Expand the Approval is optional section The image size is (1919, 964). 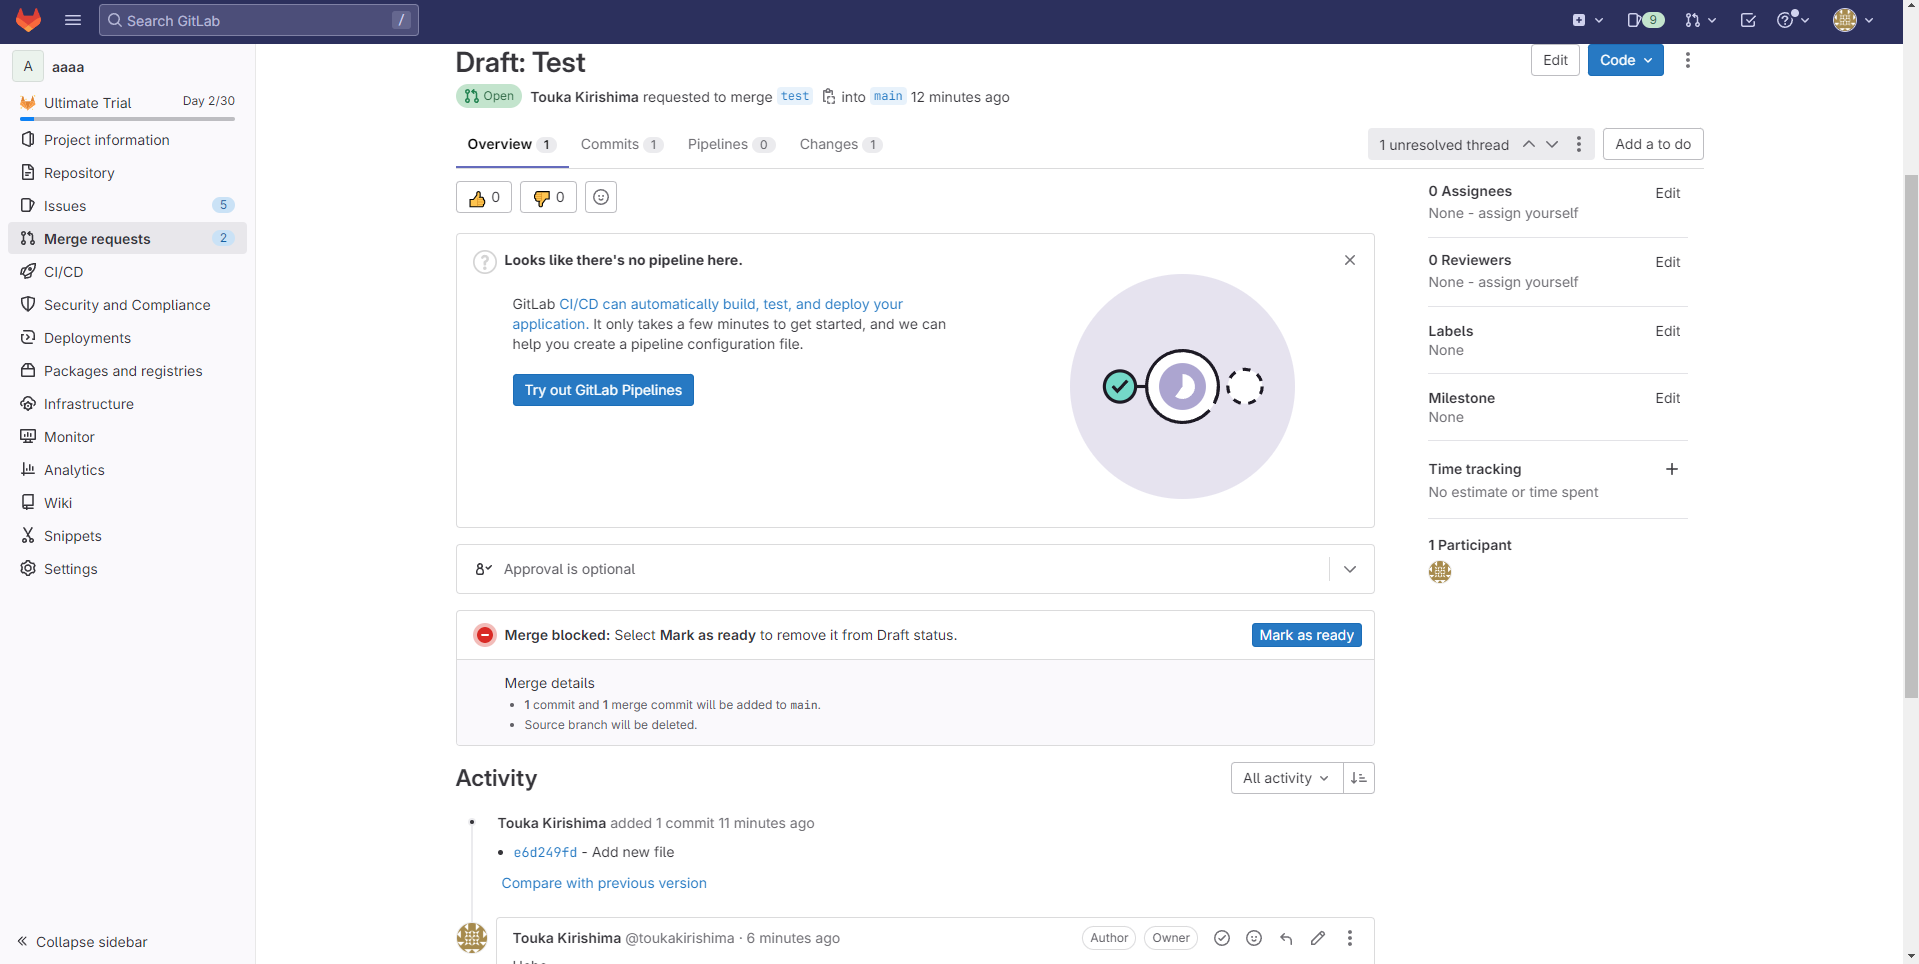(1350, 569)
